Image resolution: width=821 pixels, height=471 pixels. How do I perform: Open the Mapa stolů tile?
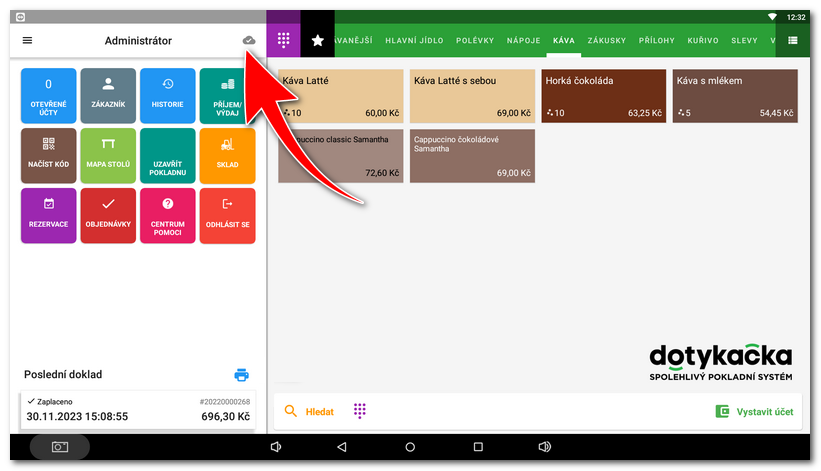pyautogui.click(x=109, y=156)
